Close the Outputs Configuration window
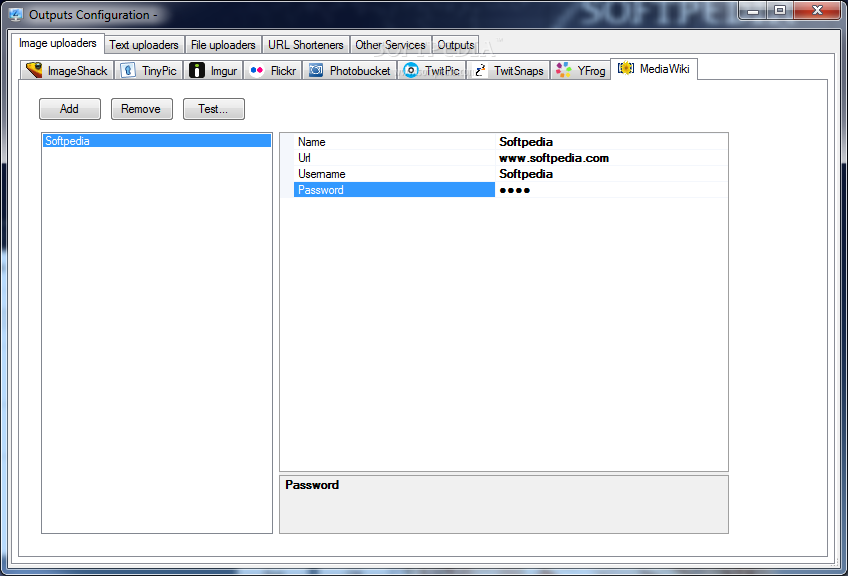The height and width of the screenshot is (576, 848). click(817, 10)
